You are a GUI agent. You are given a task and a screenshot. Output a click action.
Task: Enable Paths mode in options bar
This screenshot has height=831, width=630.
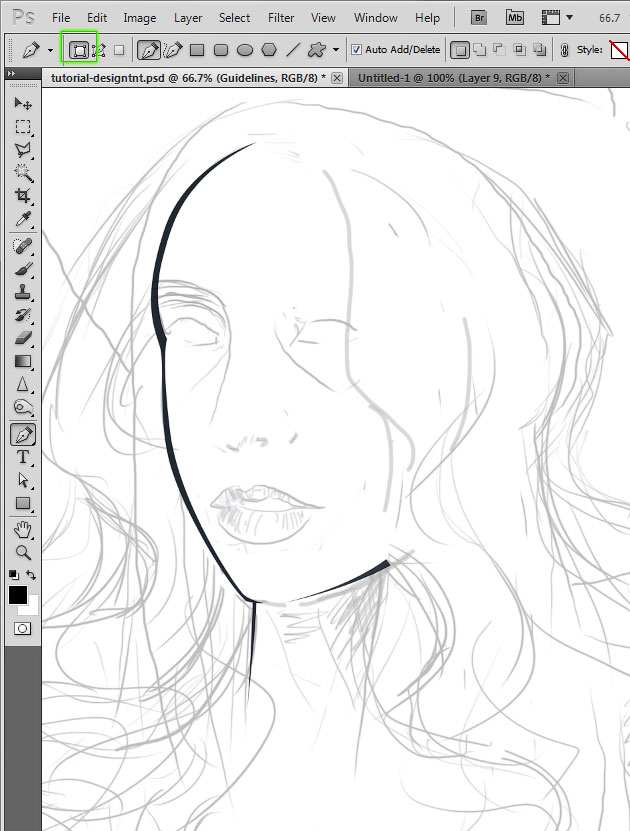click(99, 50)
